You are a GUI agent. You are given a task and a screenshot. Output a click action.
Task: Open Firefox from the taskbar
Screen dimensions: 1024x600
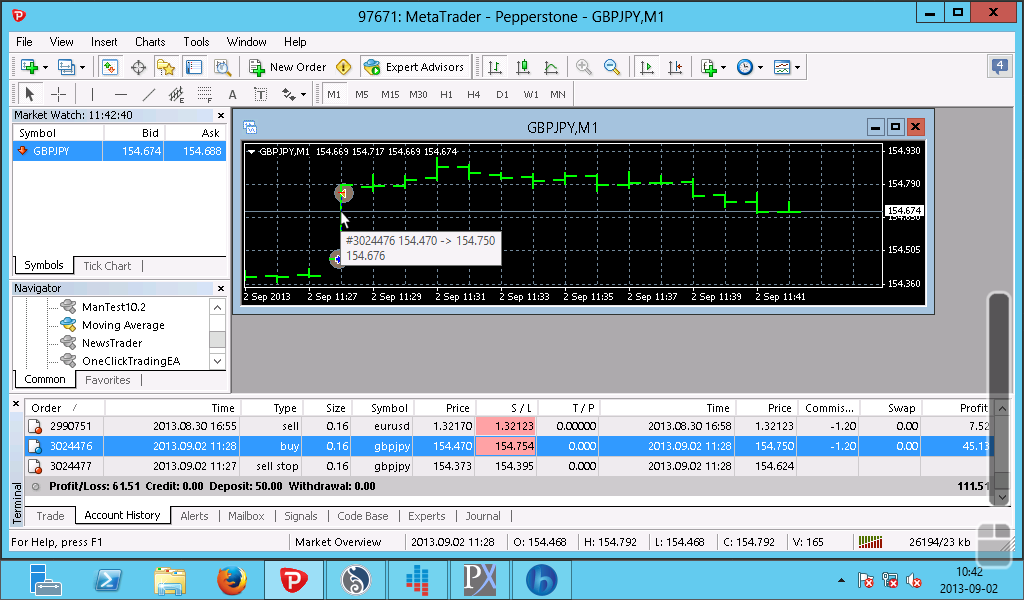[232, 580]
